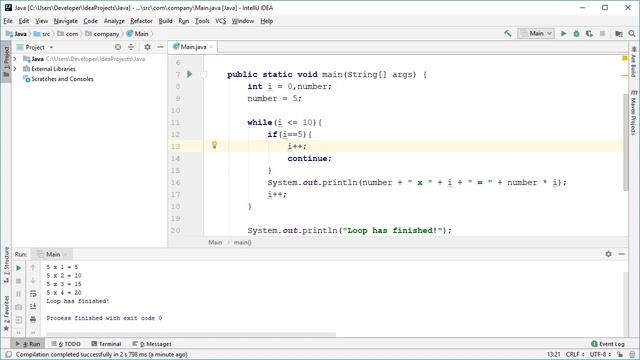Toggle the Structure side tool window
Screen dimensions: 640x360
(6, 265)
